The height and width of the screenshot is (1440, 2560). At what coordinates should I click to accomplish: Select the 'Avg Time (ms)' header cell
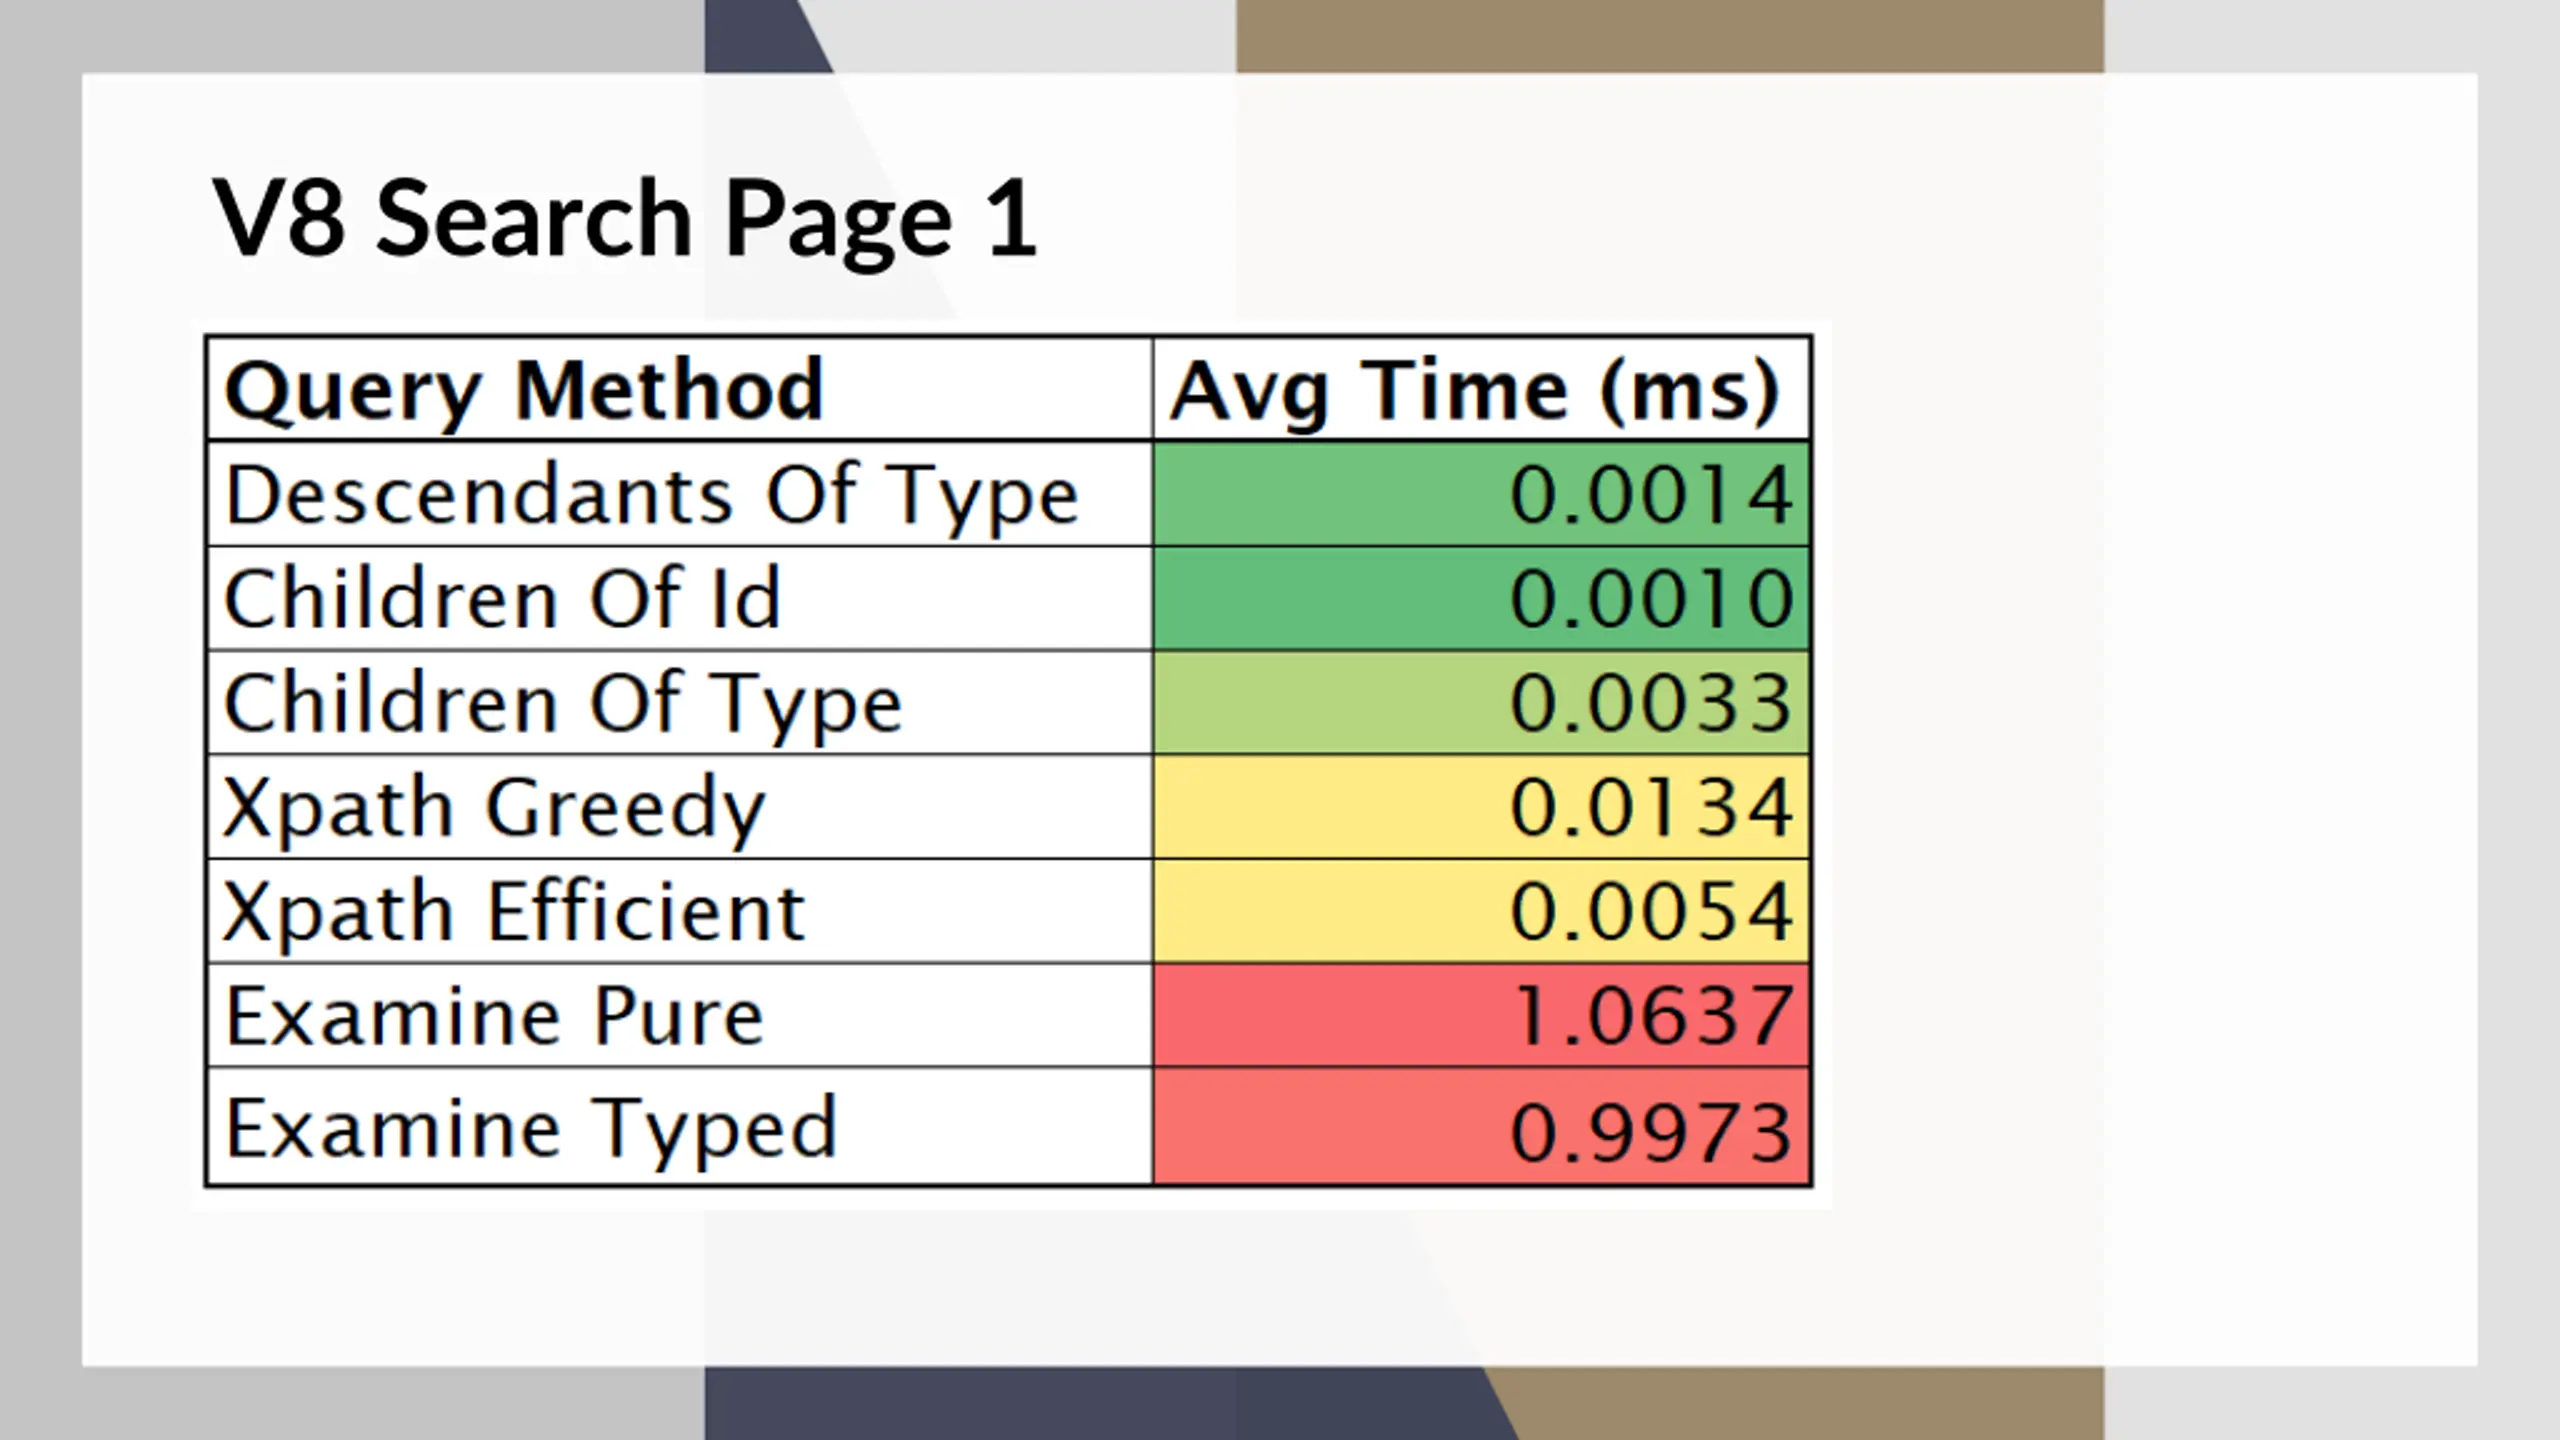1482,389
